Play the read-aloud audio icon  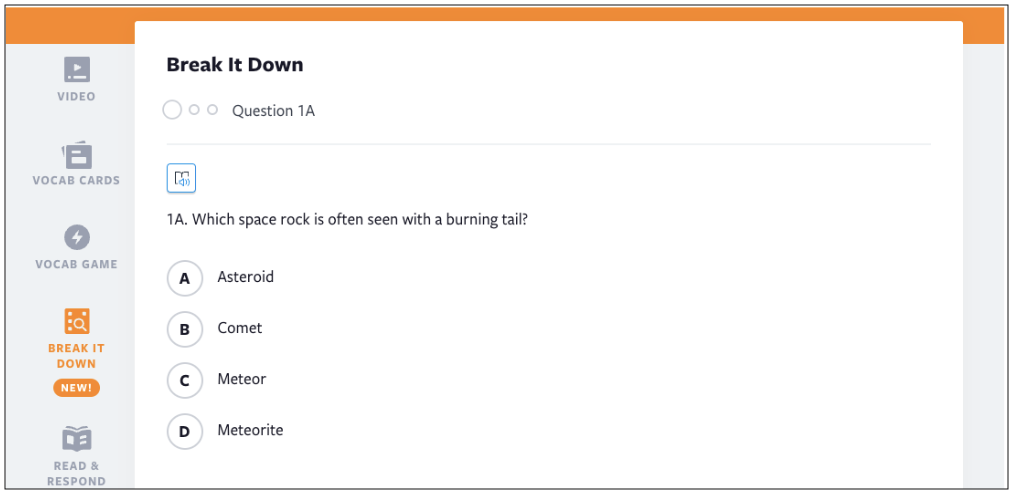tap(181, 178)
